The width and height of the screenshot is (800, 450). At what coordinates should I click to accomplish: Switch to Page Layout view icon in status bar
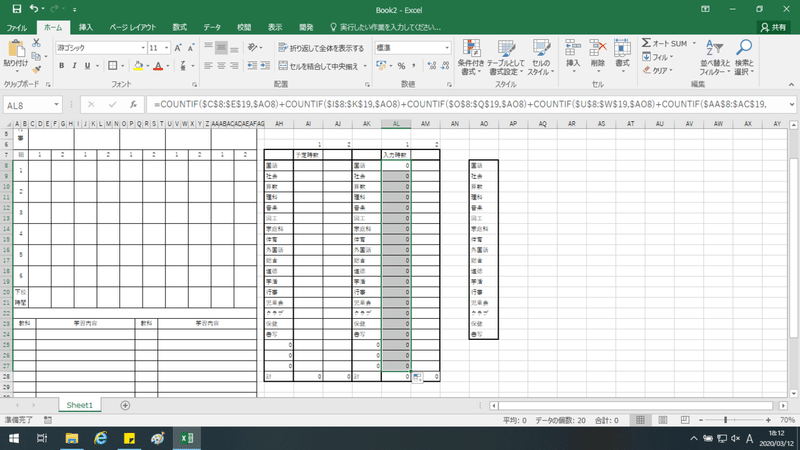click(x=663, y=420)
